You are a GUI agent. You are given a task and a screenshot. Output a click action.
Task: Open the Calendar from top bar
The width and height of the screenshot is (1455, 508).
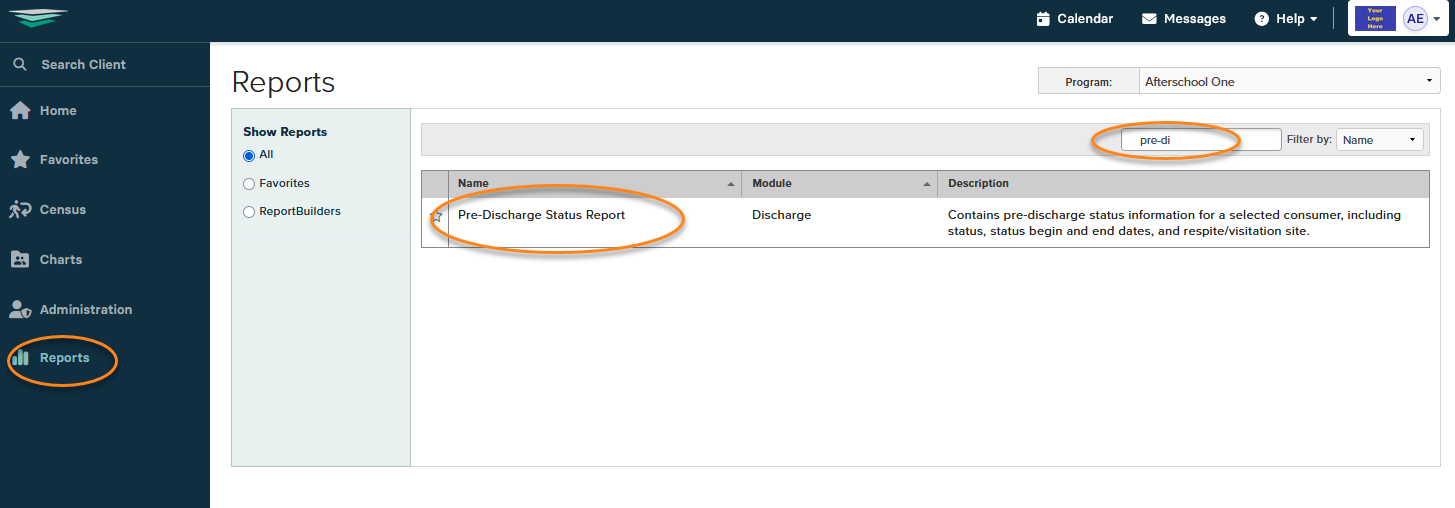pos(1074,19)
